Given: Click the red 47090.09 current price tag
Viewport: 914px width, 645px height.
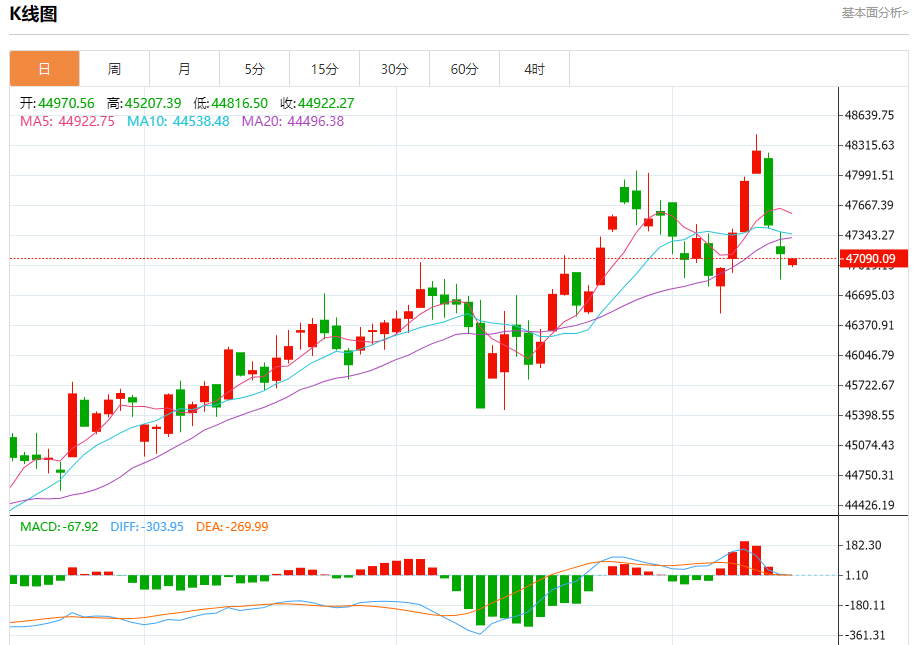Looking at the screenshot, I should point(873,259).
